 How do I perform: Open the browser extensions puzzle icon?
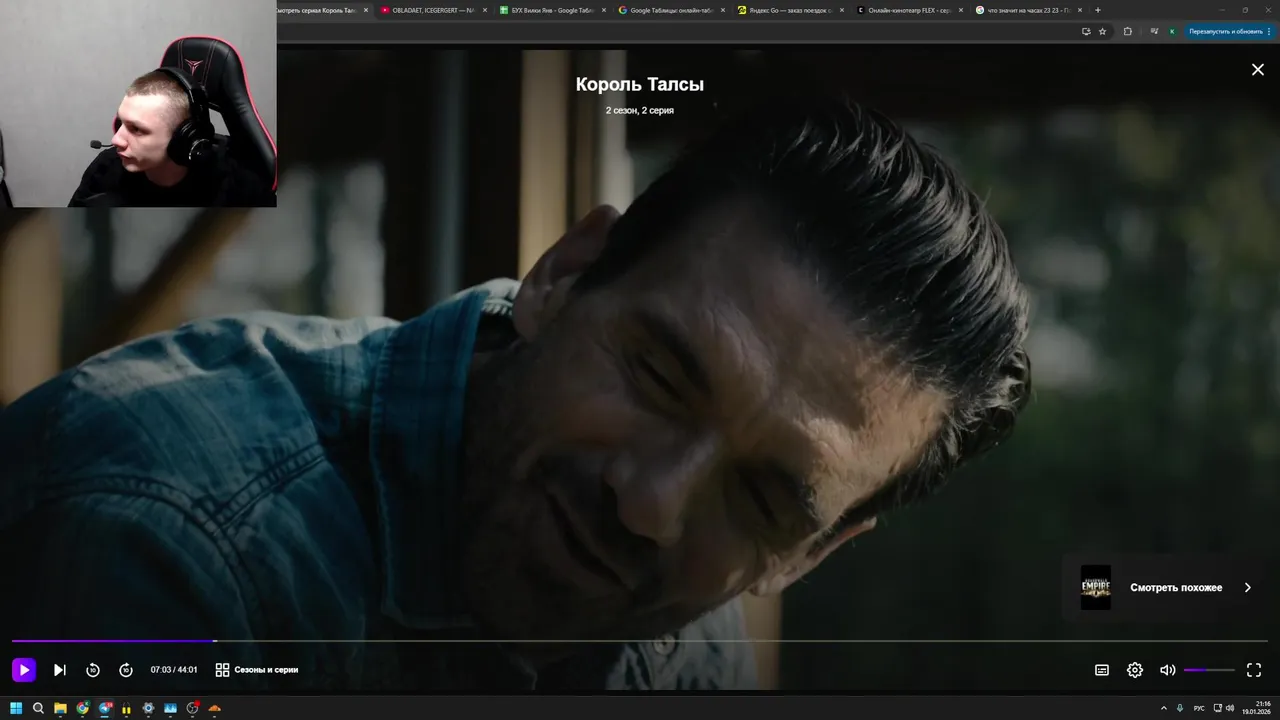[x=1128, y=31]
